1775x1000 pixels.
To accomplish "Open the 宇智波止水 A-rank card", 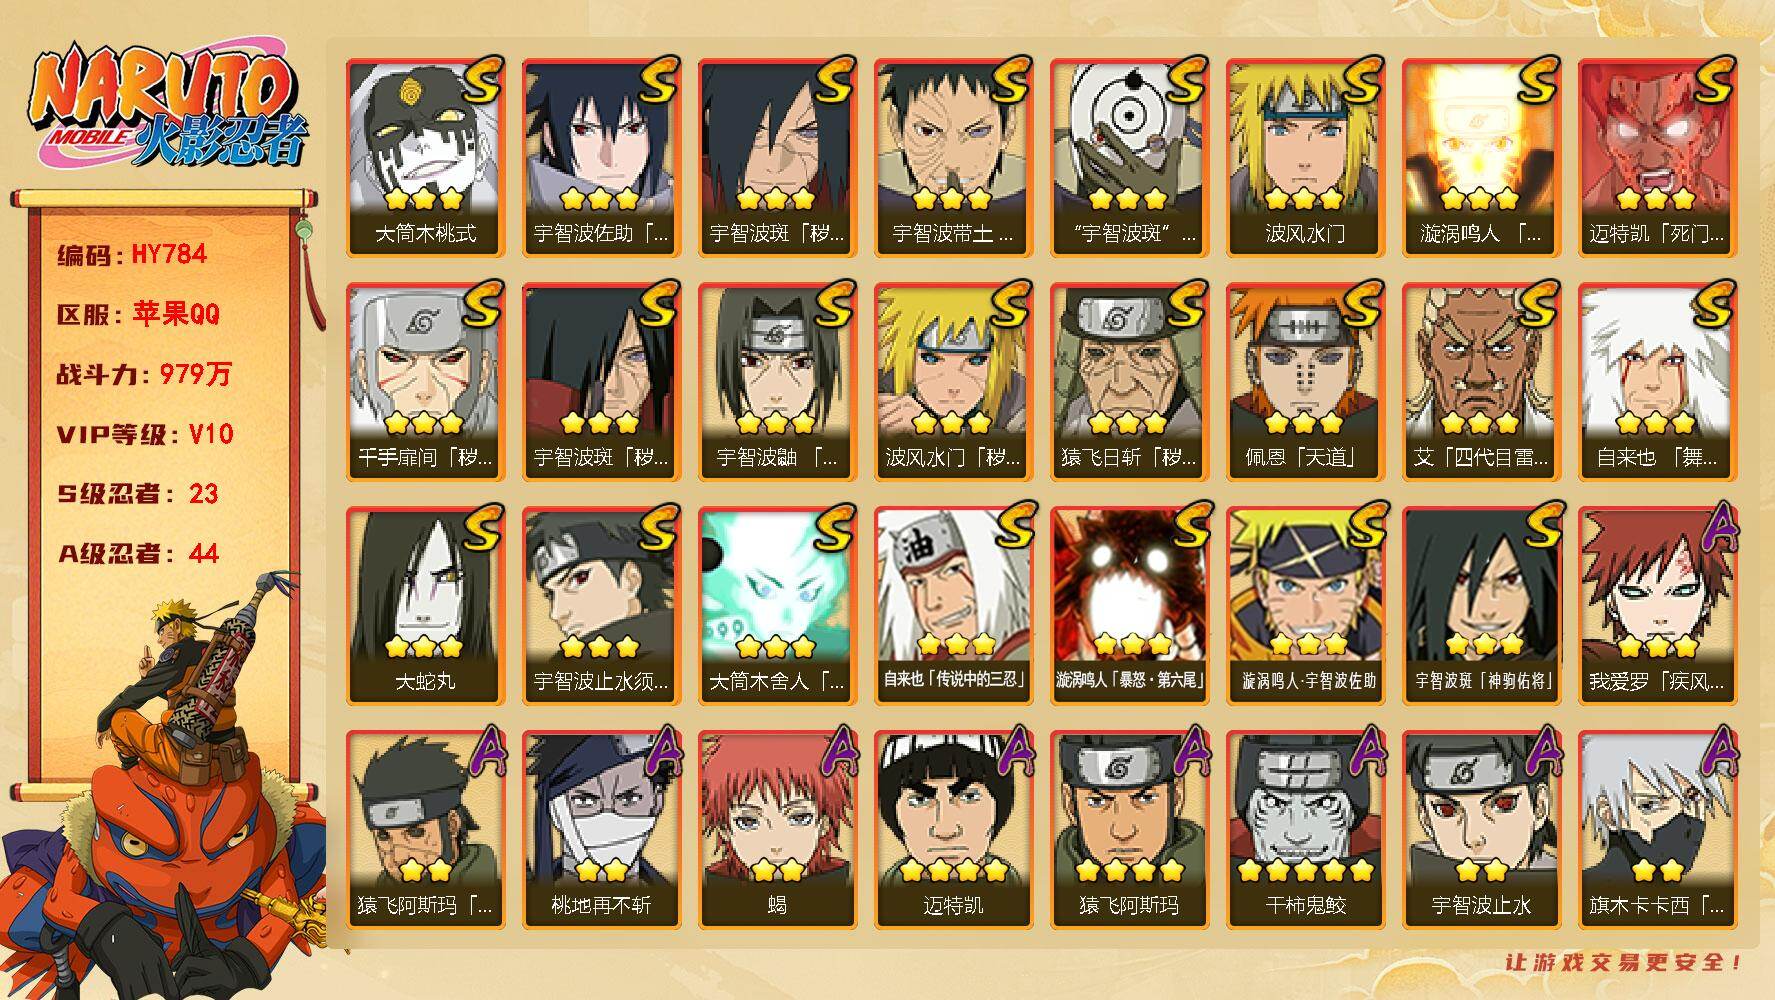I will (x=1481, y=830).
